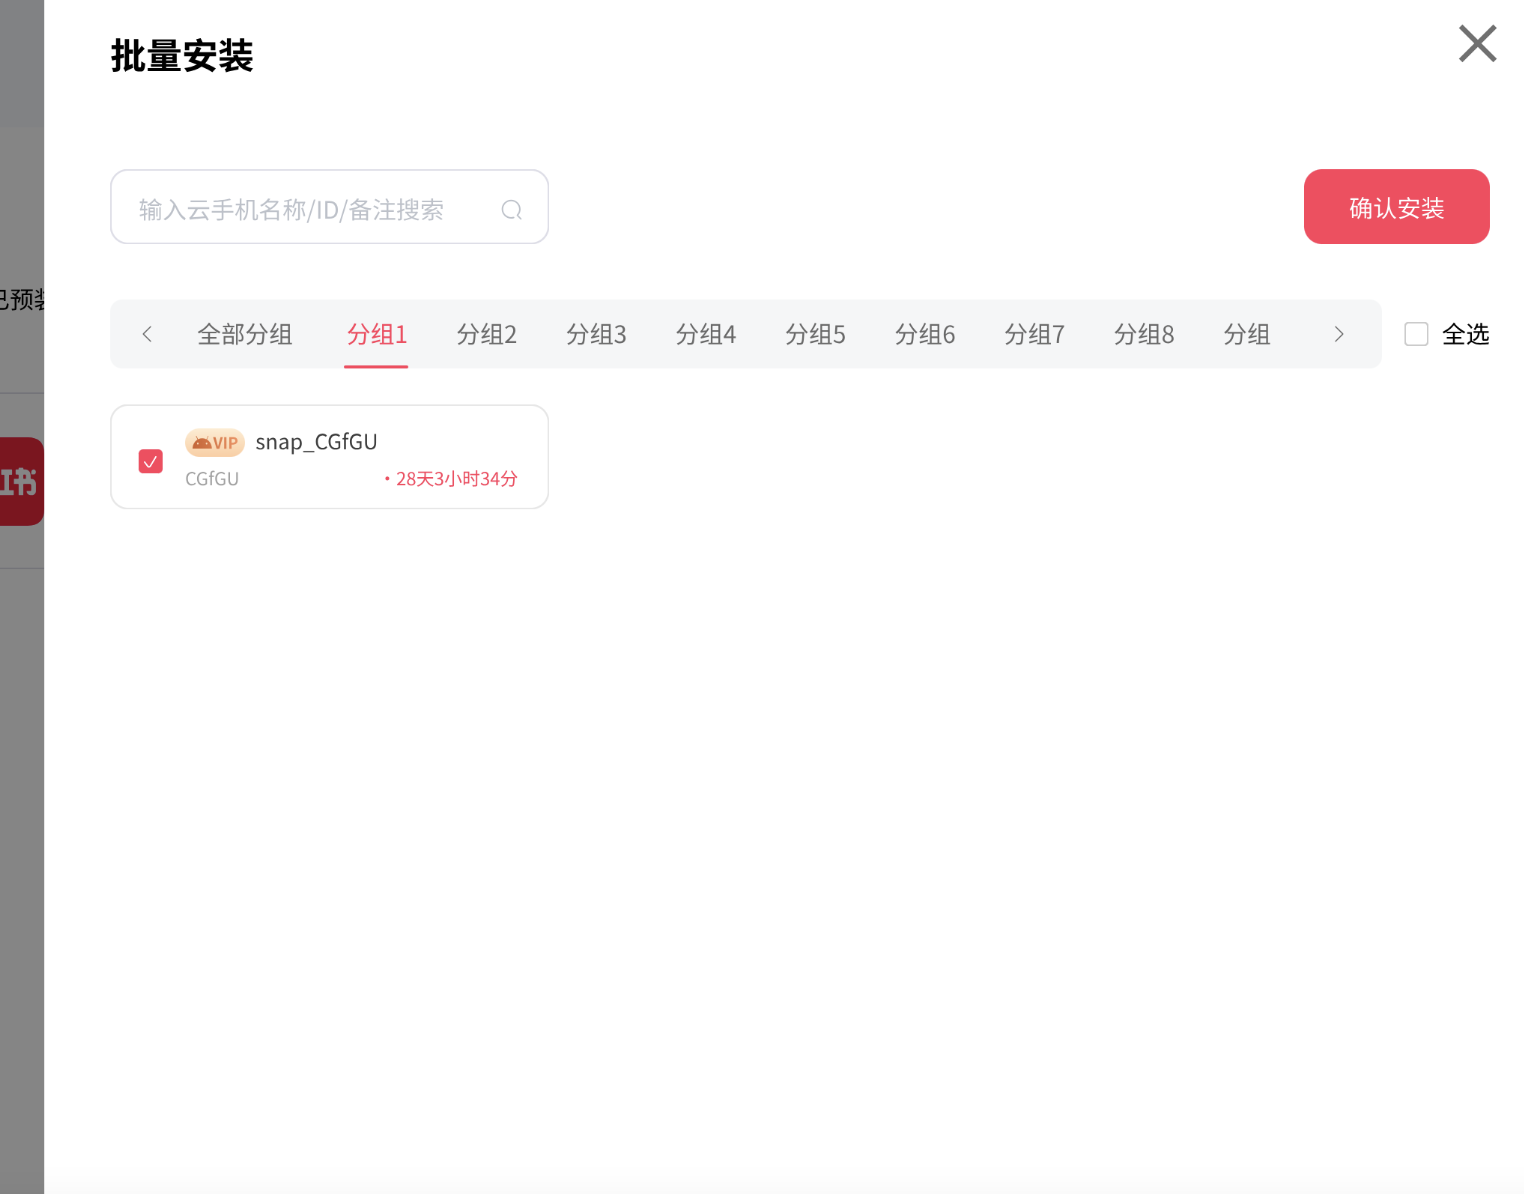This screenshot has width=1524, height=1194.
Task: Switch to the 分组7 tab
Action: [1034, 334]
